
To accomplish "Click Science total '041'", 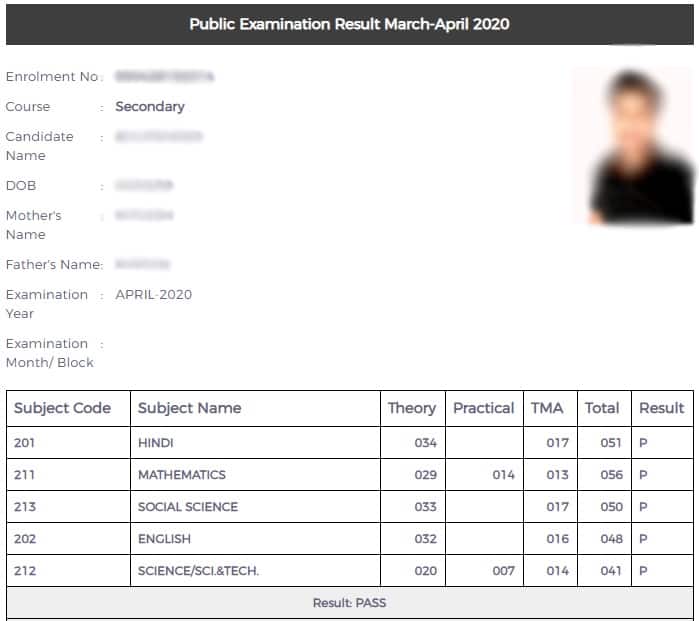I will pyautogui.click(x=611, y=571).
